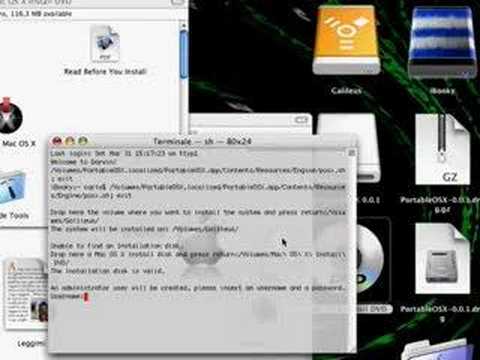Click the toolbar toggle pill on background Finder window
This screenshot has height=360, width=480.
pyautogui.click(x=301, y=120)
